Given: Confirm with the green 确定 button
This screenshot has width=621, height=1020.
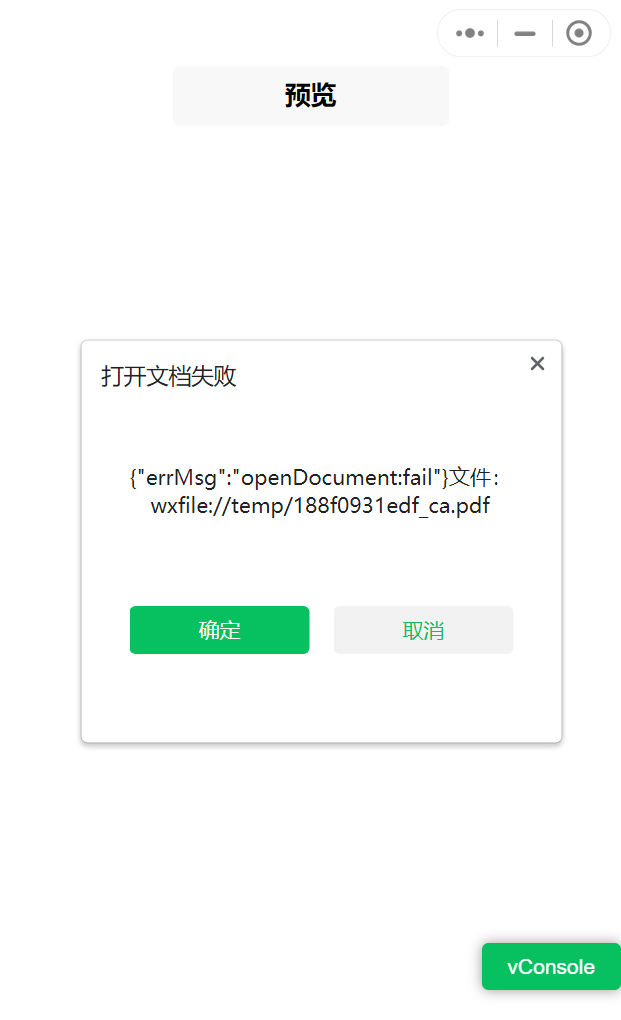Looking at the screenshot, I should (x=219, y=630).
